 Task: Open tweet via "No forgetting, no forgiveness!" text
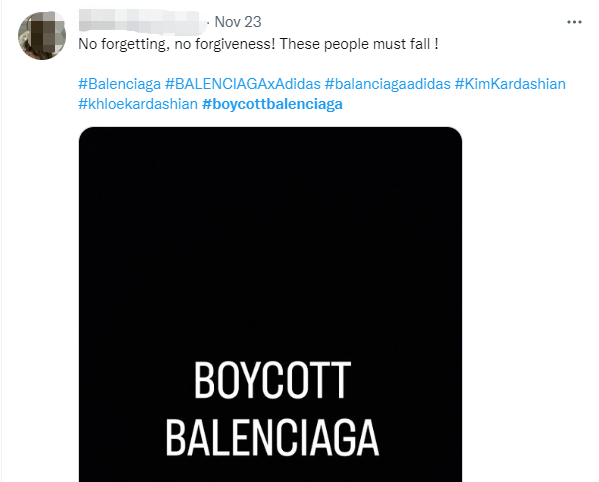176,44
